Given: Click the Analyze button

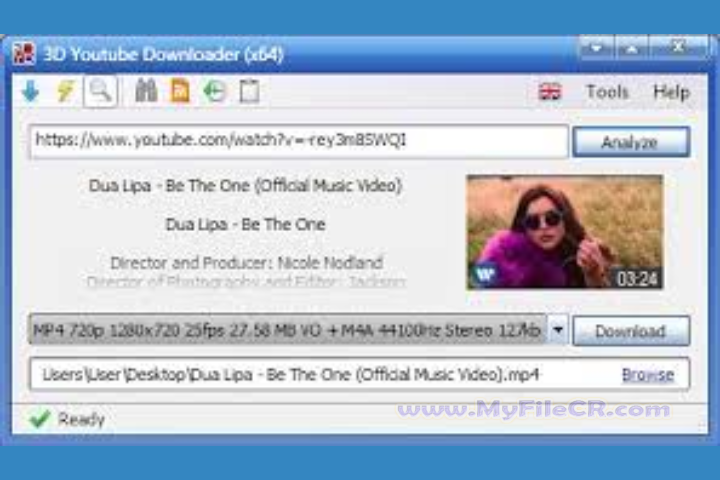Looking at the screenshot, I should pos(631,142).
